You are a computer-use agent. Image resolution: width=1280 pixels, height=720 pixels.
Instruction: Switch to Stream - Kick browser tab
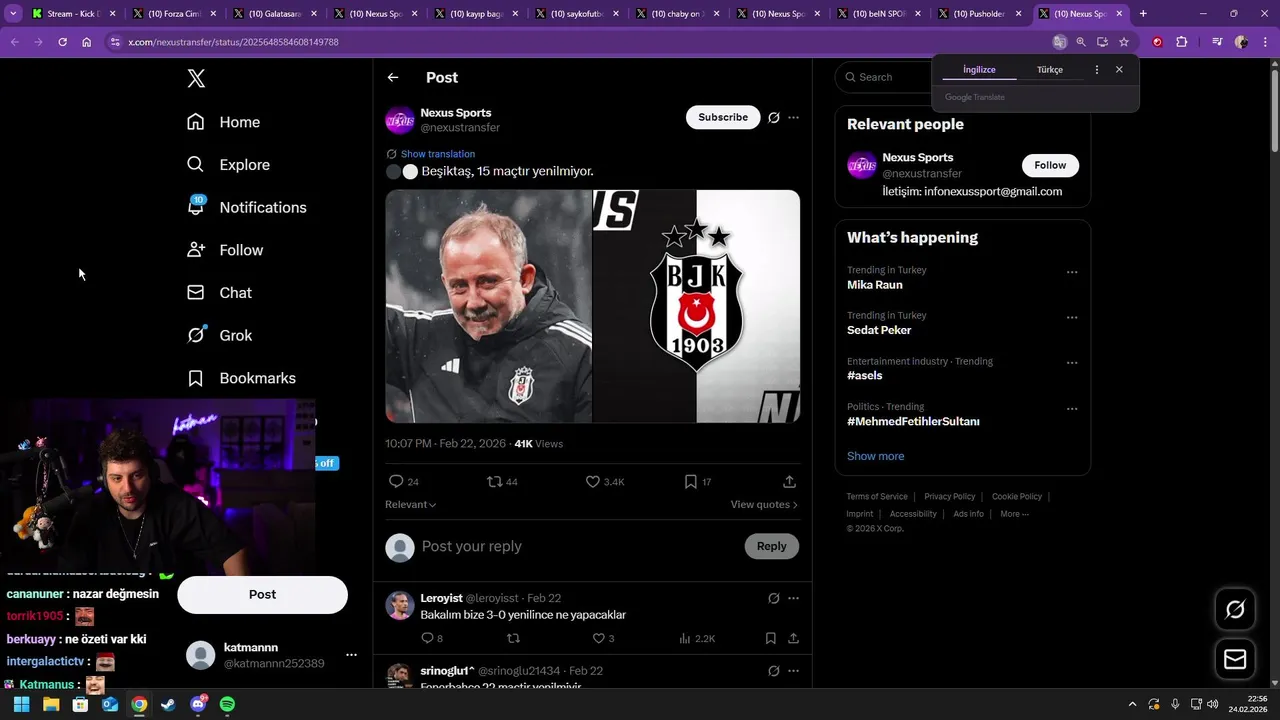tap(74, 14)
